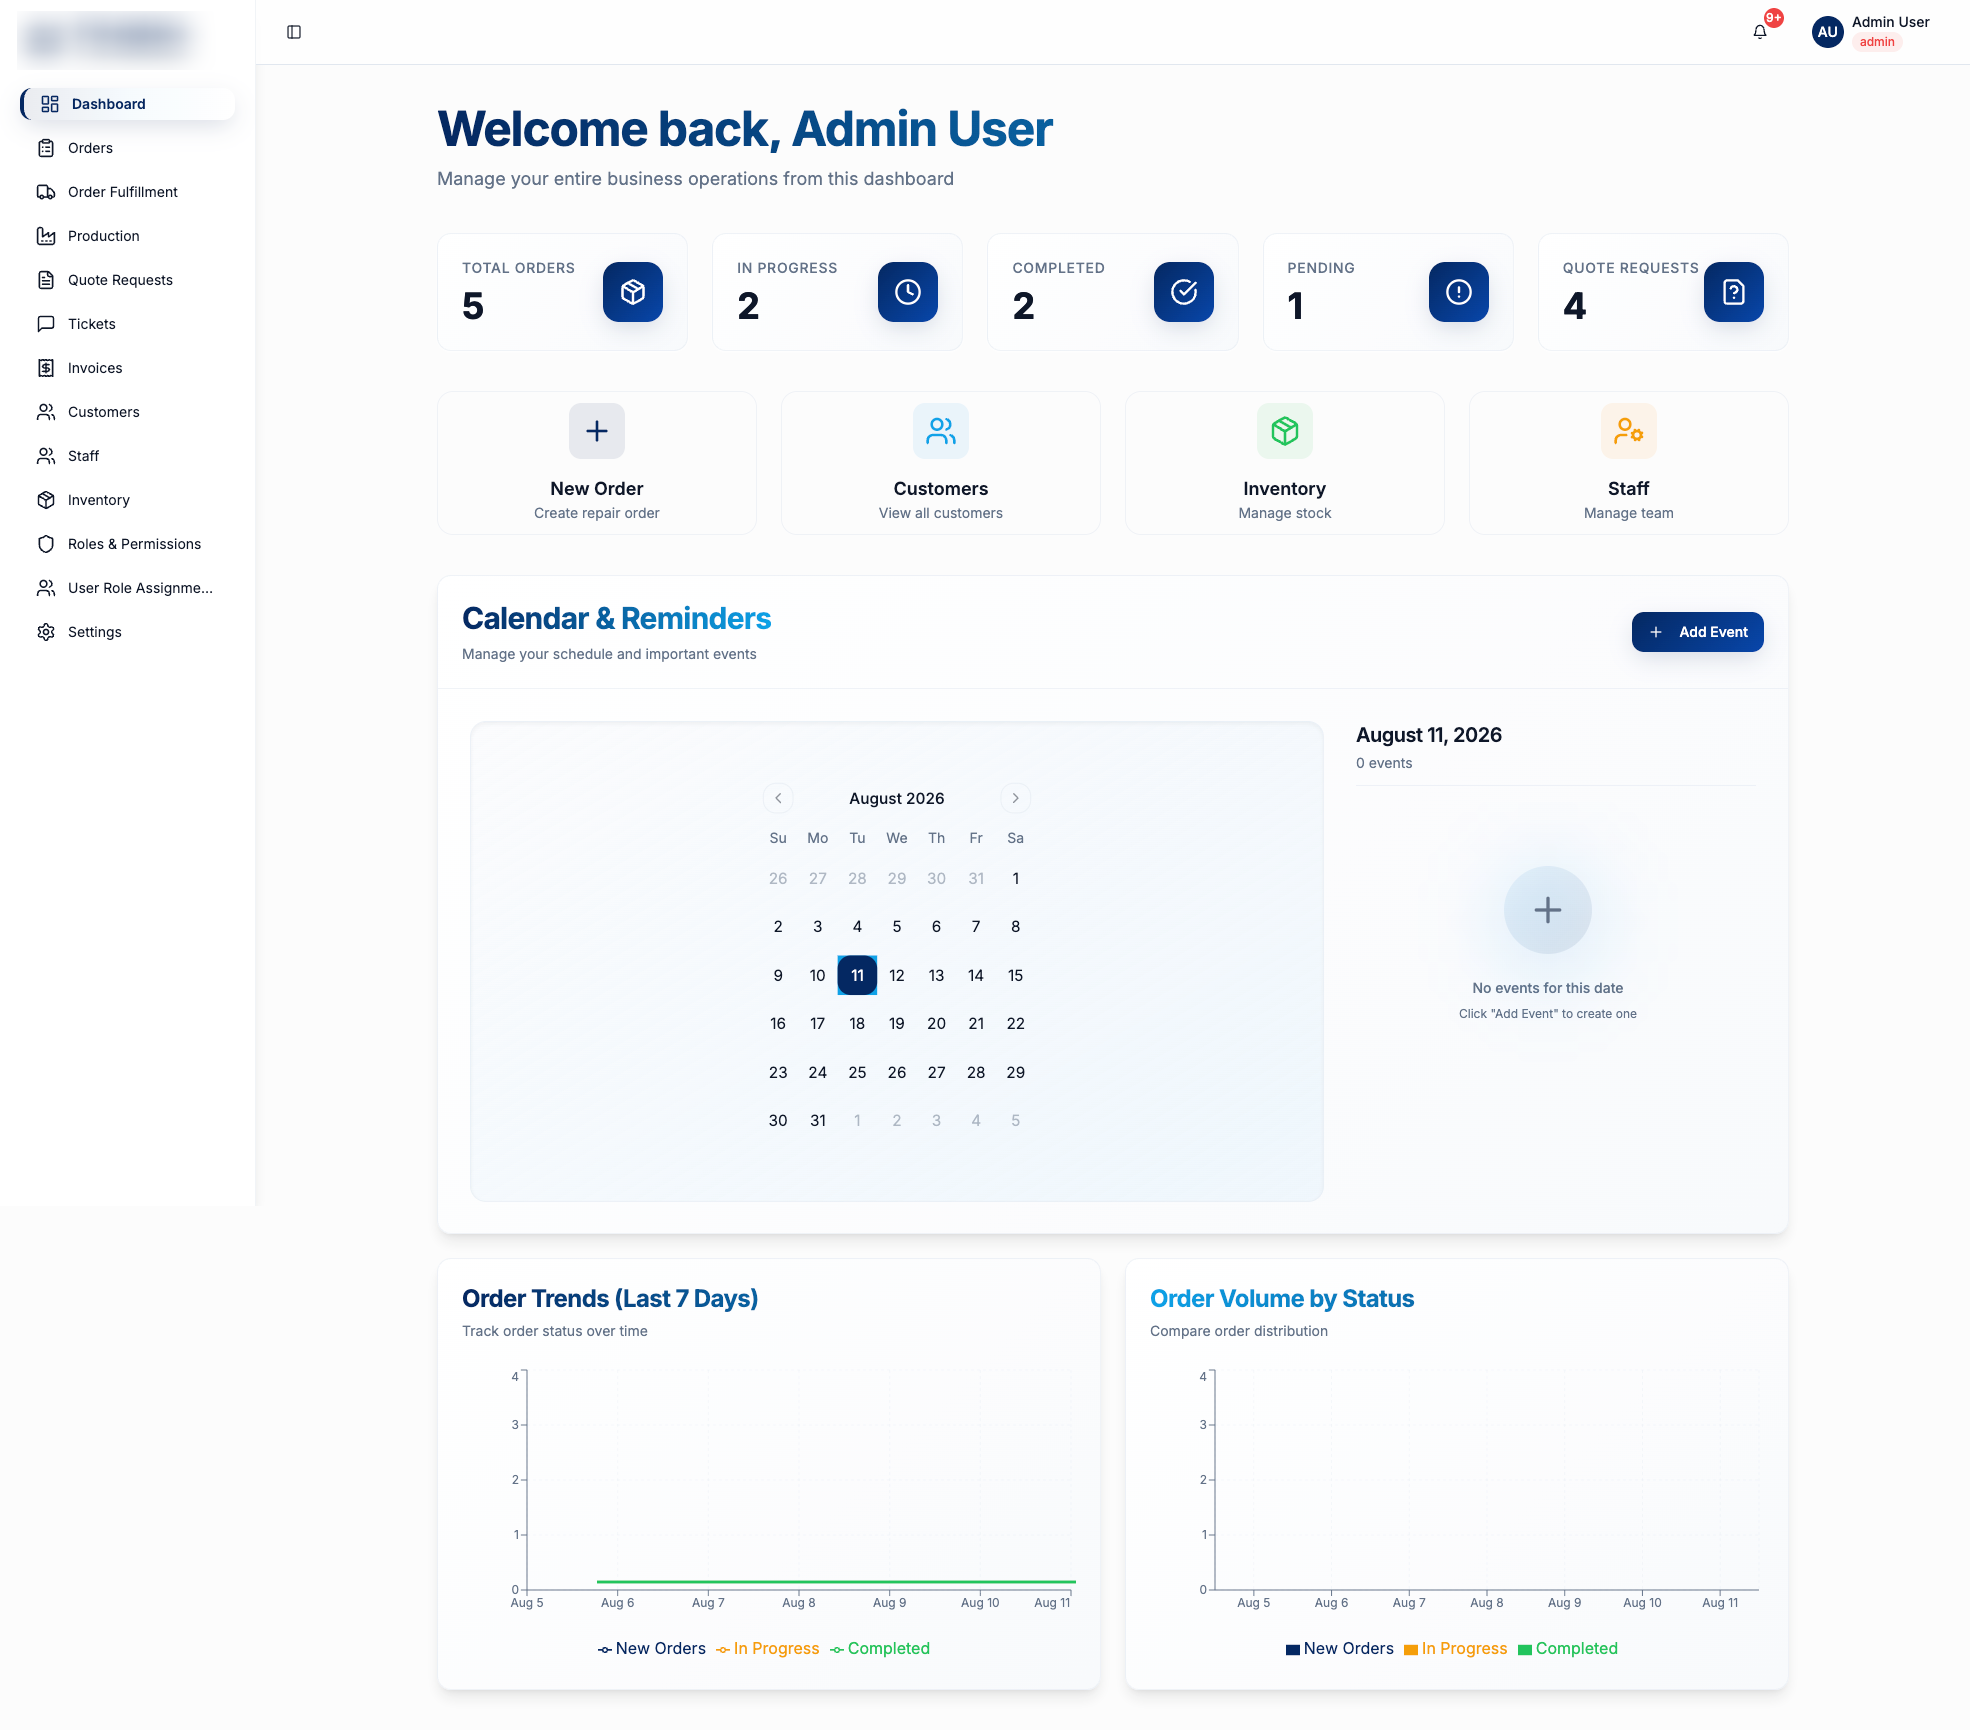This screenshot has height=1730, width=1970.
Task: Open the Staff quick action card
Action: (1629, 463)
